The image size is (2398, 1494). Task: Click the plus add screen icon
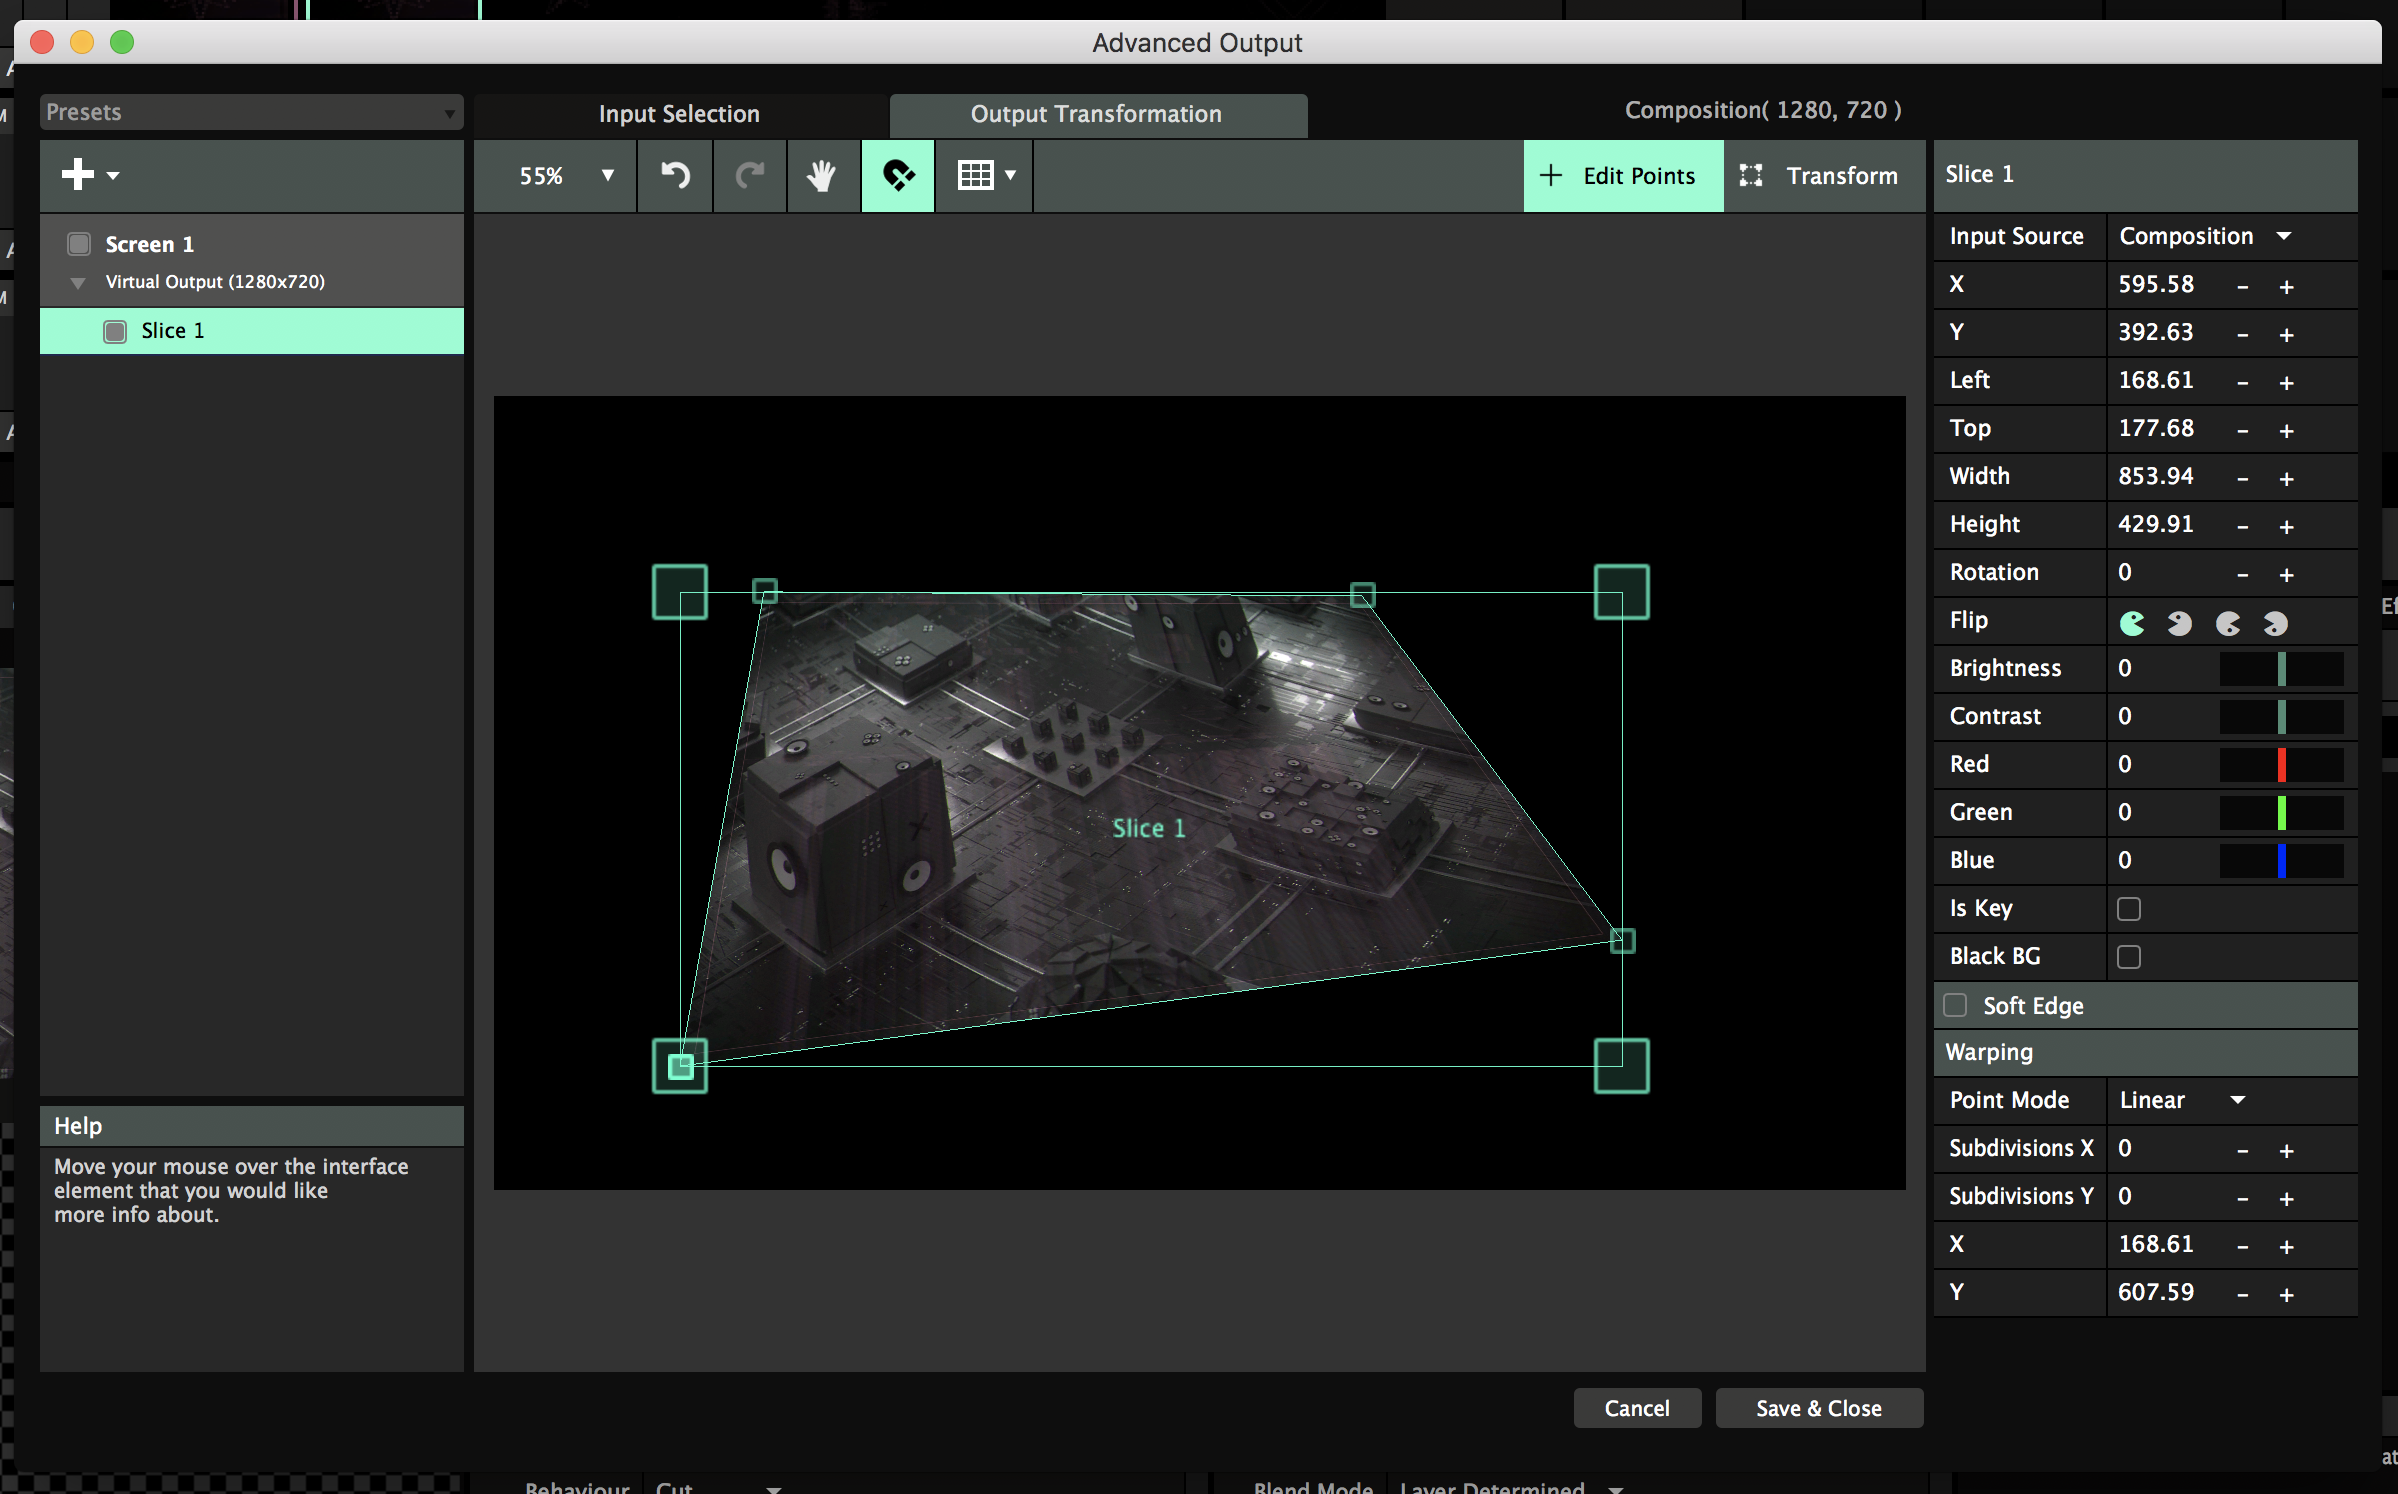78,175
